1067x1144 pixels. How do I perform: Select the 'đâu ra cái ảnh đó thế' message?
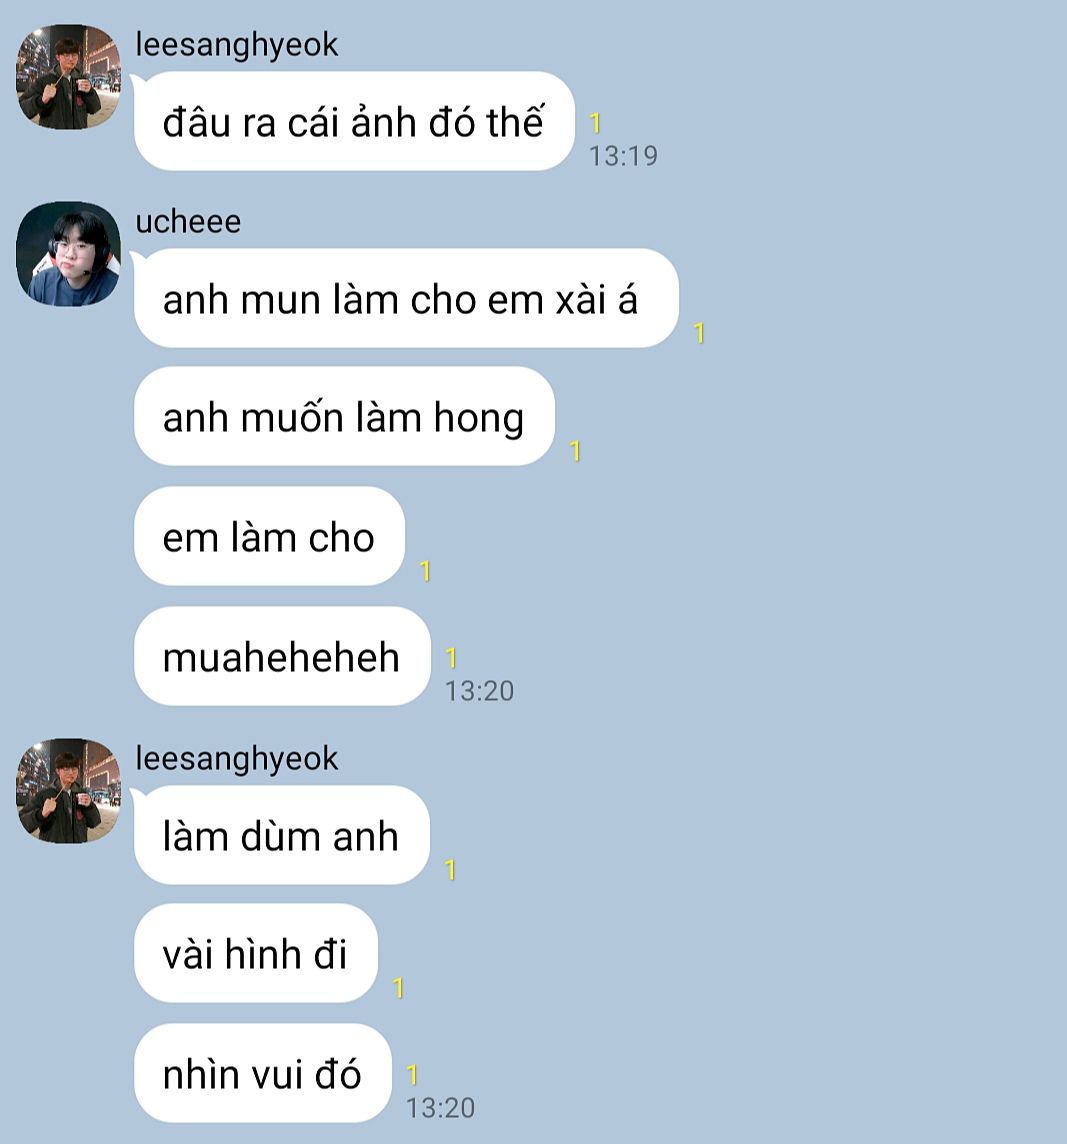(x=354, y=121)
